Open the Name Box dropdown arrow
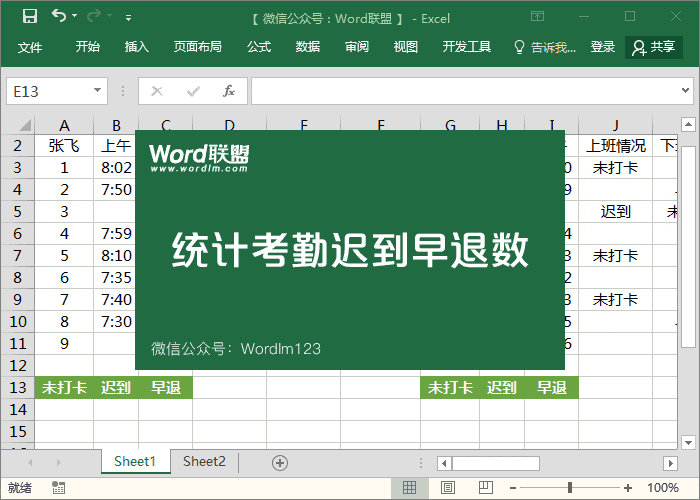The width and height of the screenshot is (700, 500). tap(97, 91)
